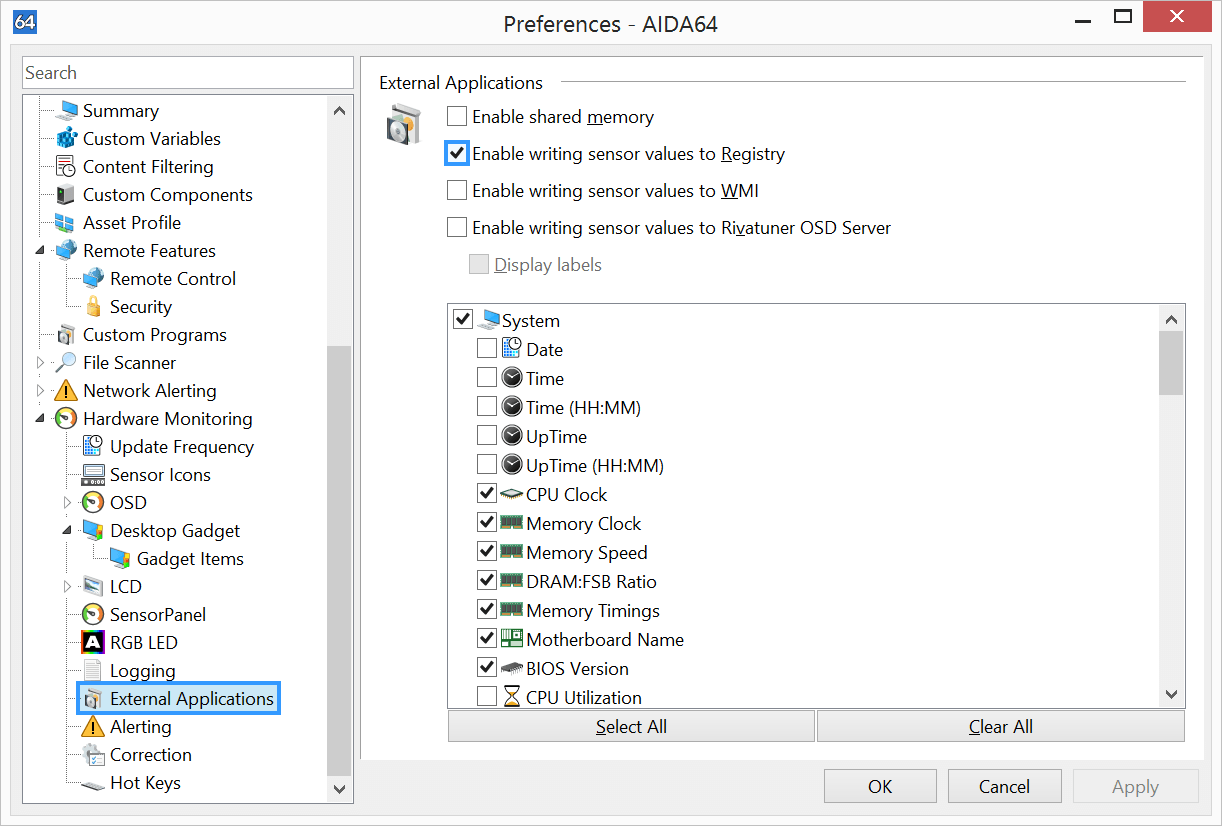Click tree panel scrollbar up arrow
The width and height of the screenshot is (1222, 826).
(339, 110)
